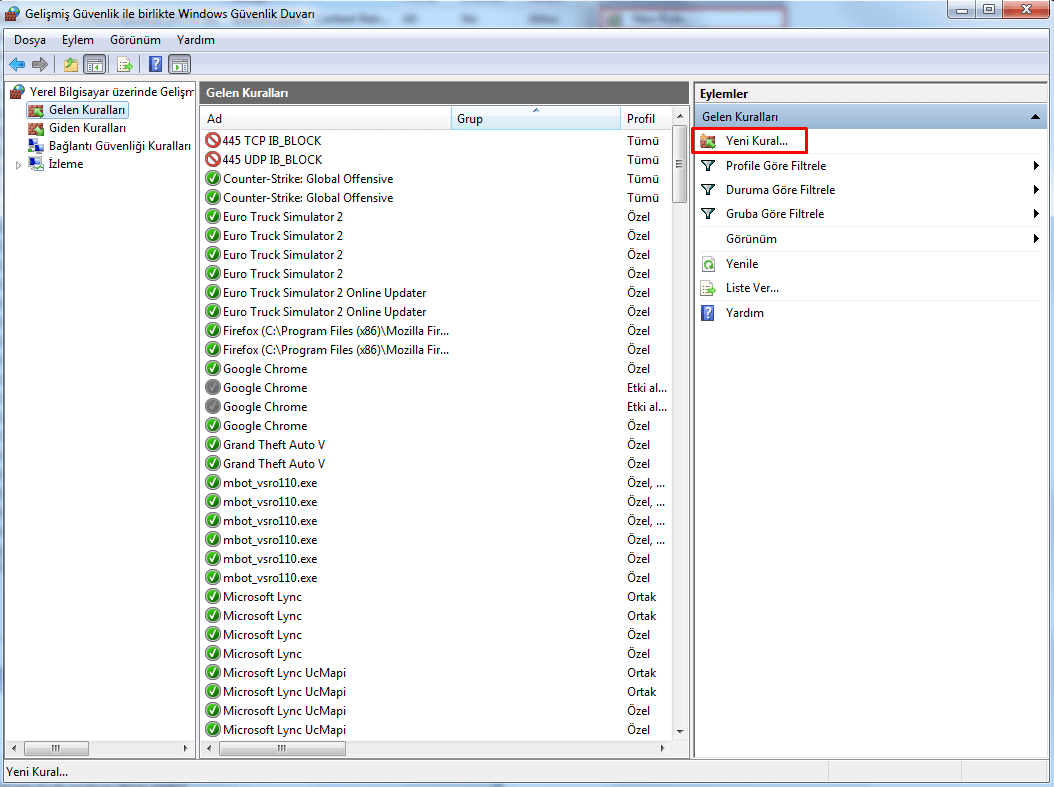Expand the İzleme tree node
This screenshot has width=1054, height=787.
18,165
